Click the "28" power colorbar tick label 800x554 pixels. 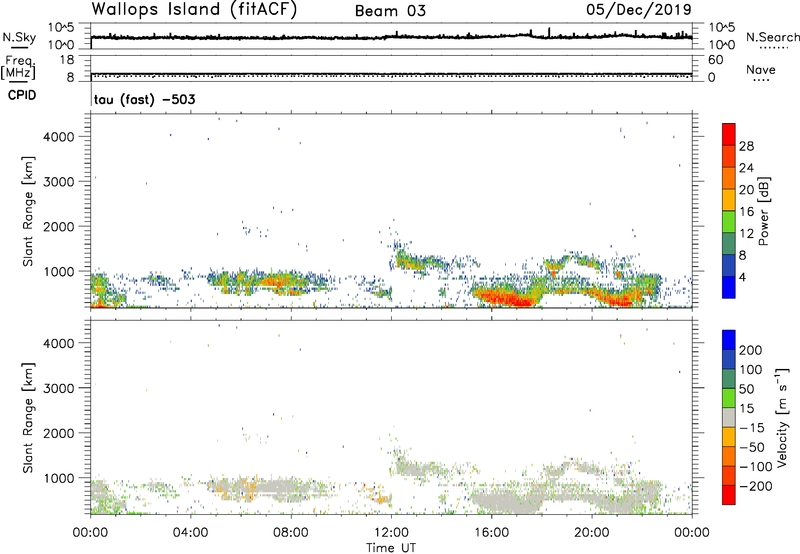coord(746,146)
